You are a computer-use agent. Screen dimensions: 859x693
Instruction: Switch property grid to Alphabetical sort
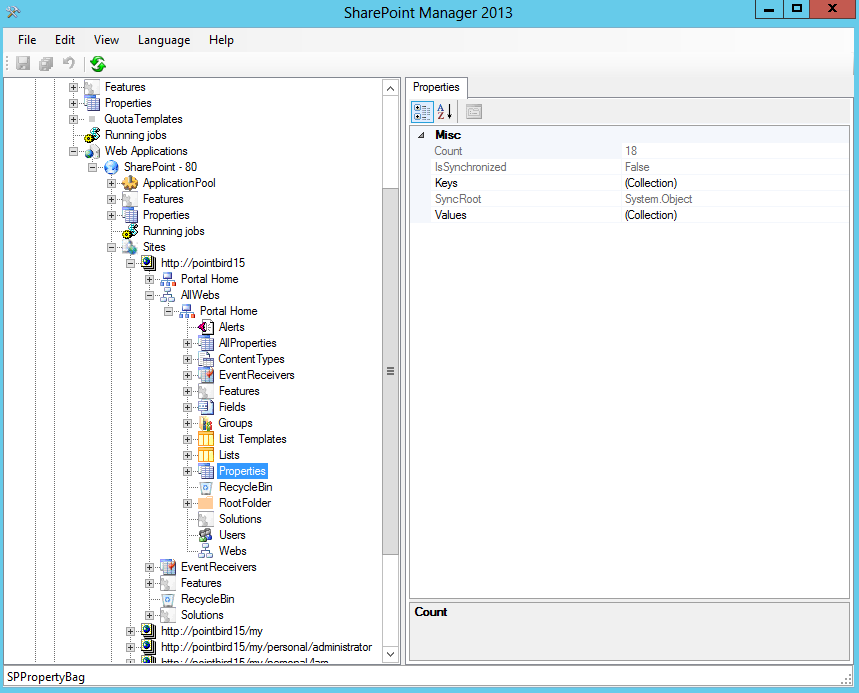click(445, 111)
